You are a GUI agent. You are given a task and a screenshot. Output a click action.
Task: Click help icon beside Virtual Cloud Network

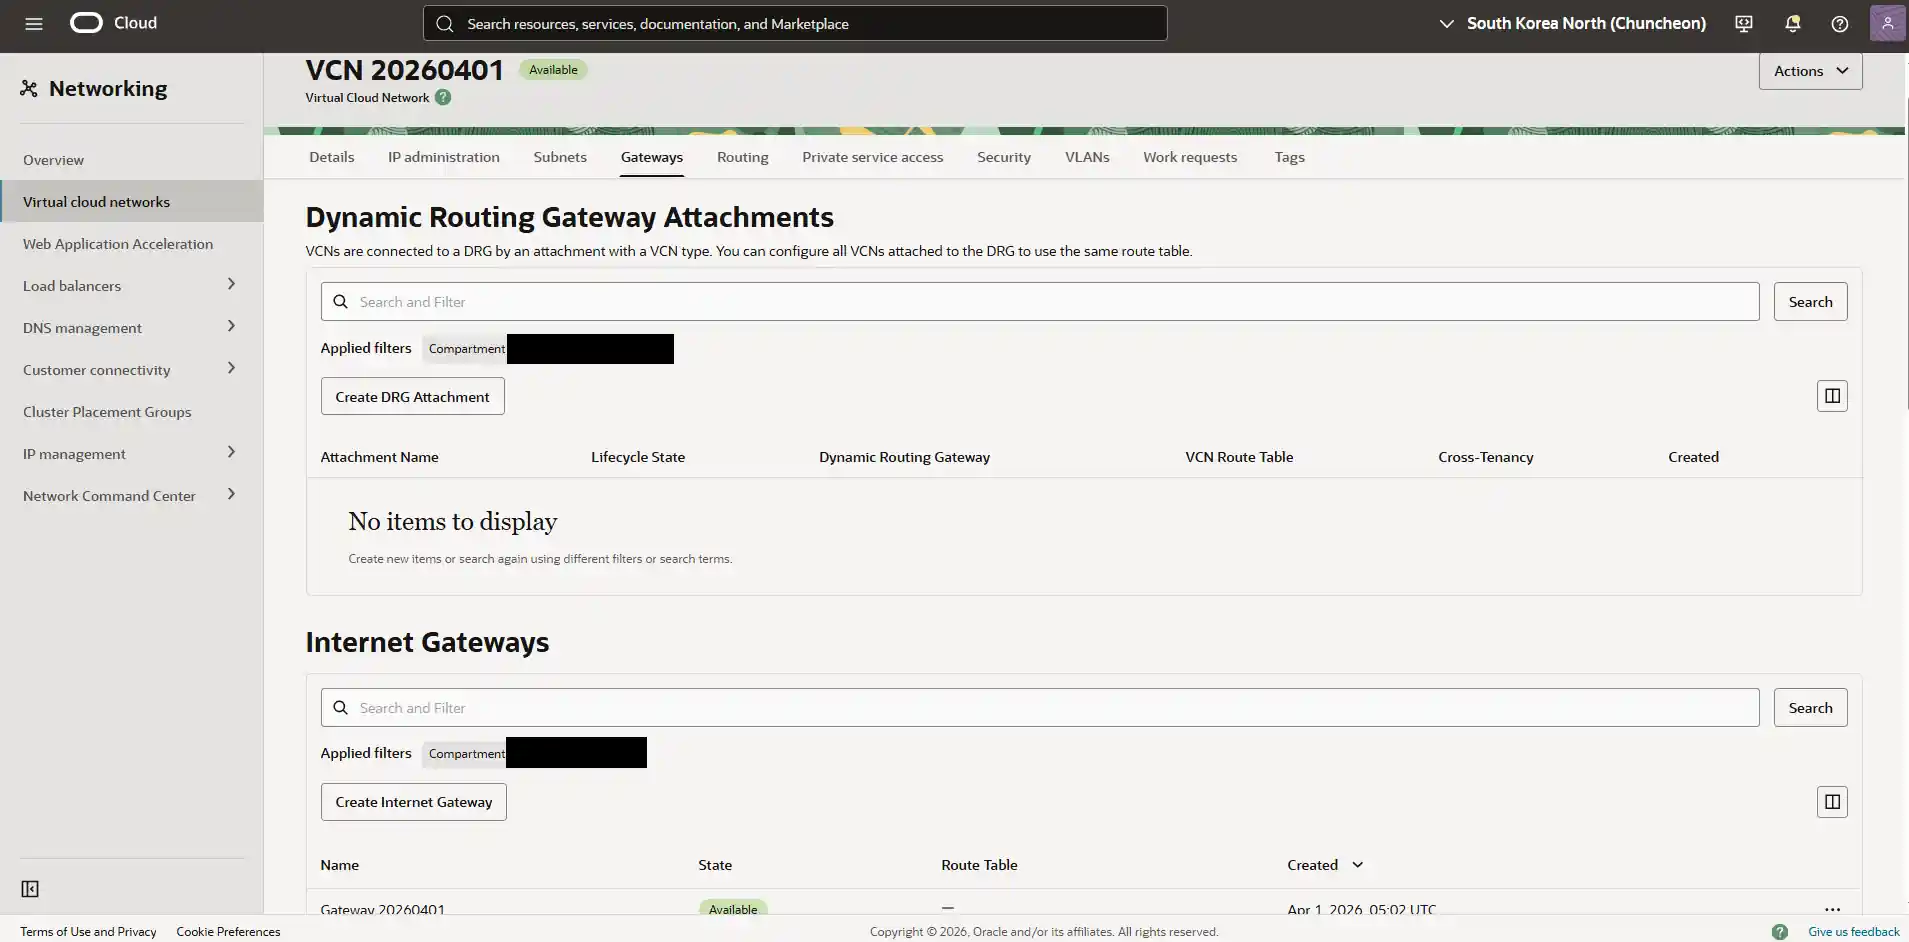click(x=443, y=98)
